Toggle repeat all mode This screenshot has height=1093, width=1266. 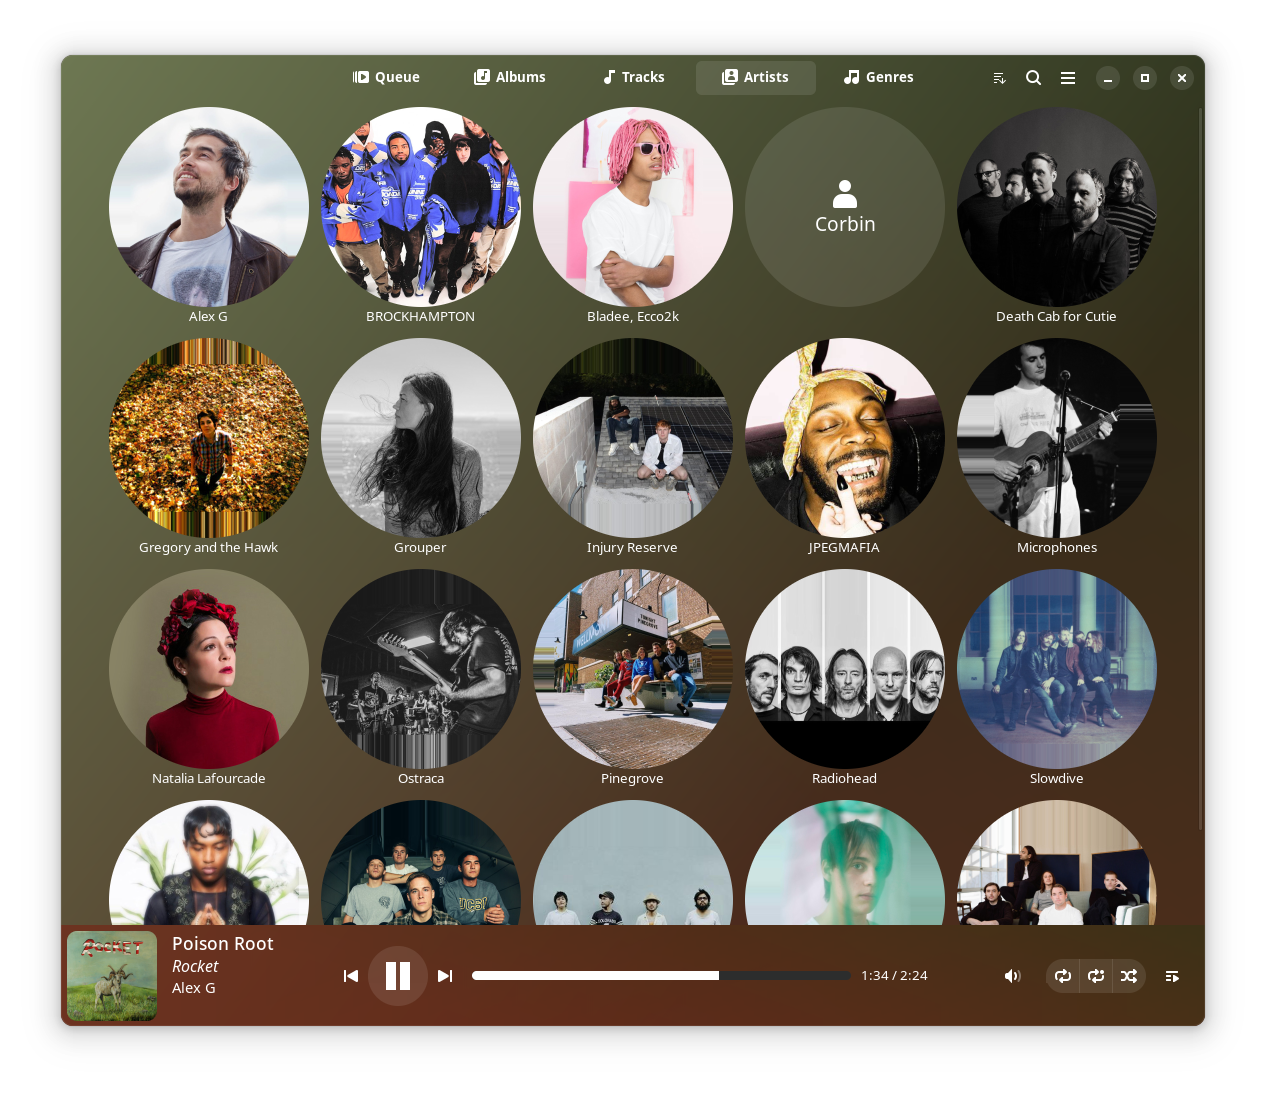(1063, 976)
